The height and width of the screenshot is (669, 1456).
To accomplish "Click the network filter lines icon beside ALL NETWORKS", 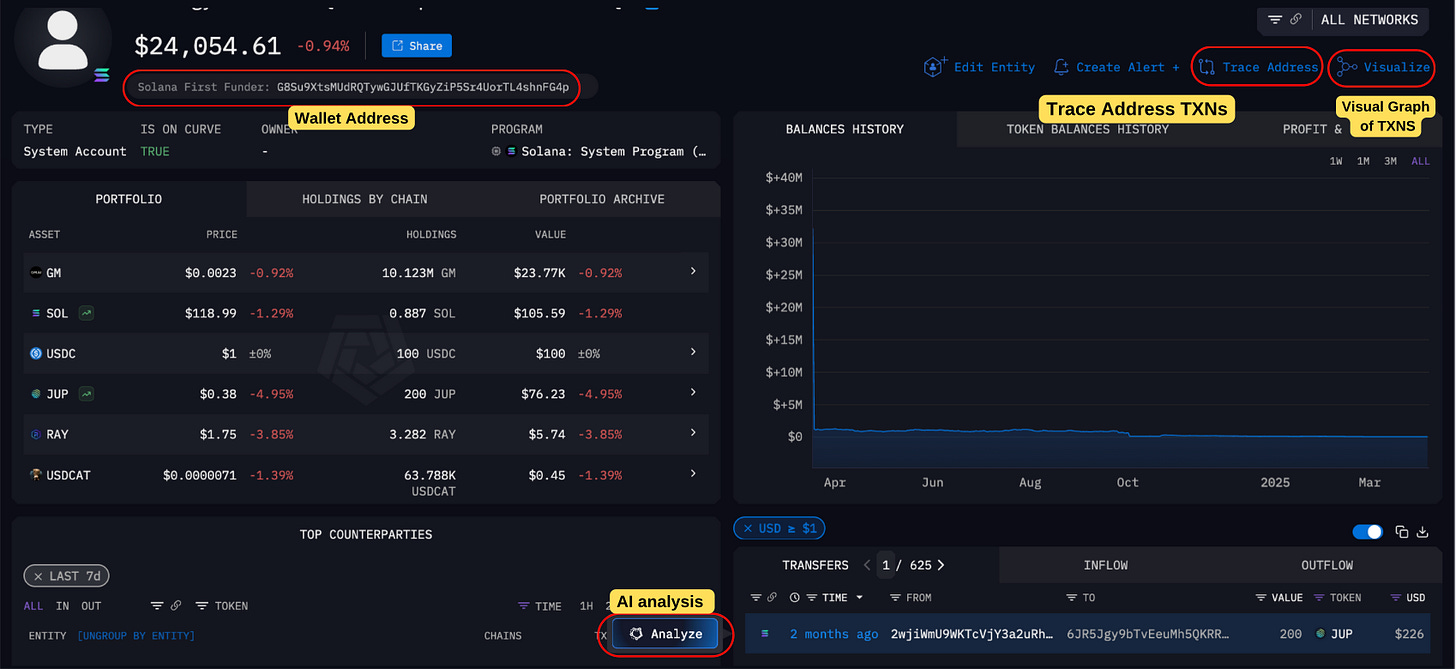I will tap(1275, 20).
